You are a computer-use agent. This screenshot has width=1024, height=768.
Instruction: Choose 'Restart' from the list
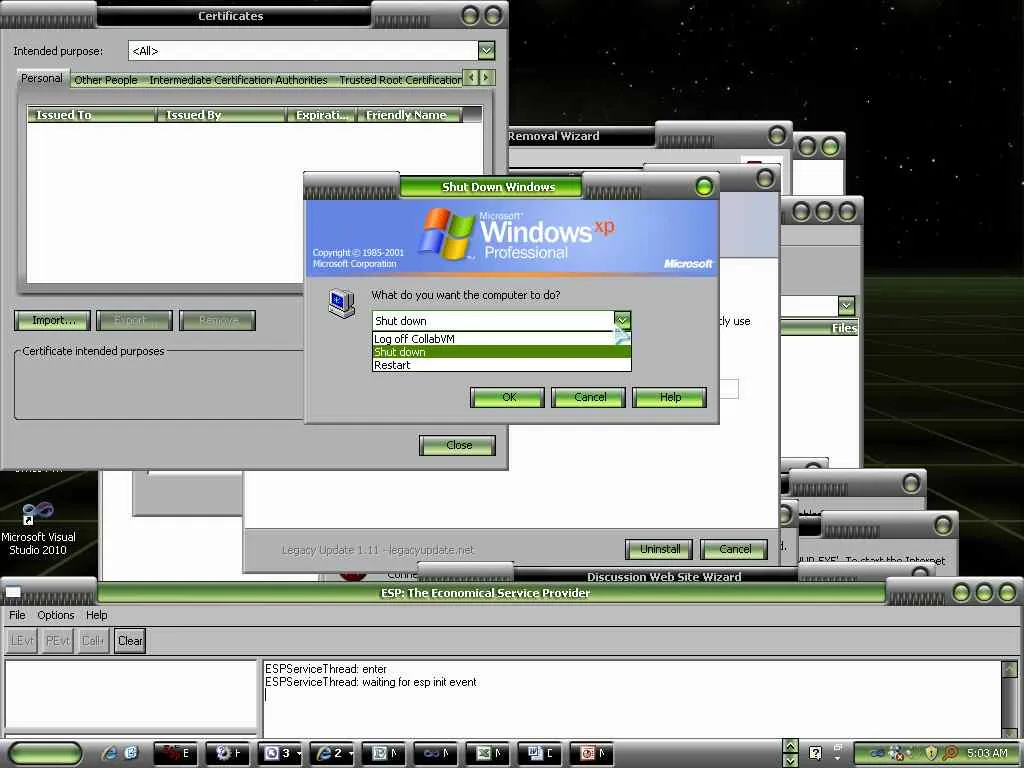coord(502,365)
